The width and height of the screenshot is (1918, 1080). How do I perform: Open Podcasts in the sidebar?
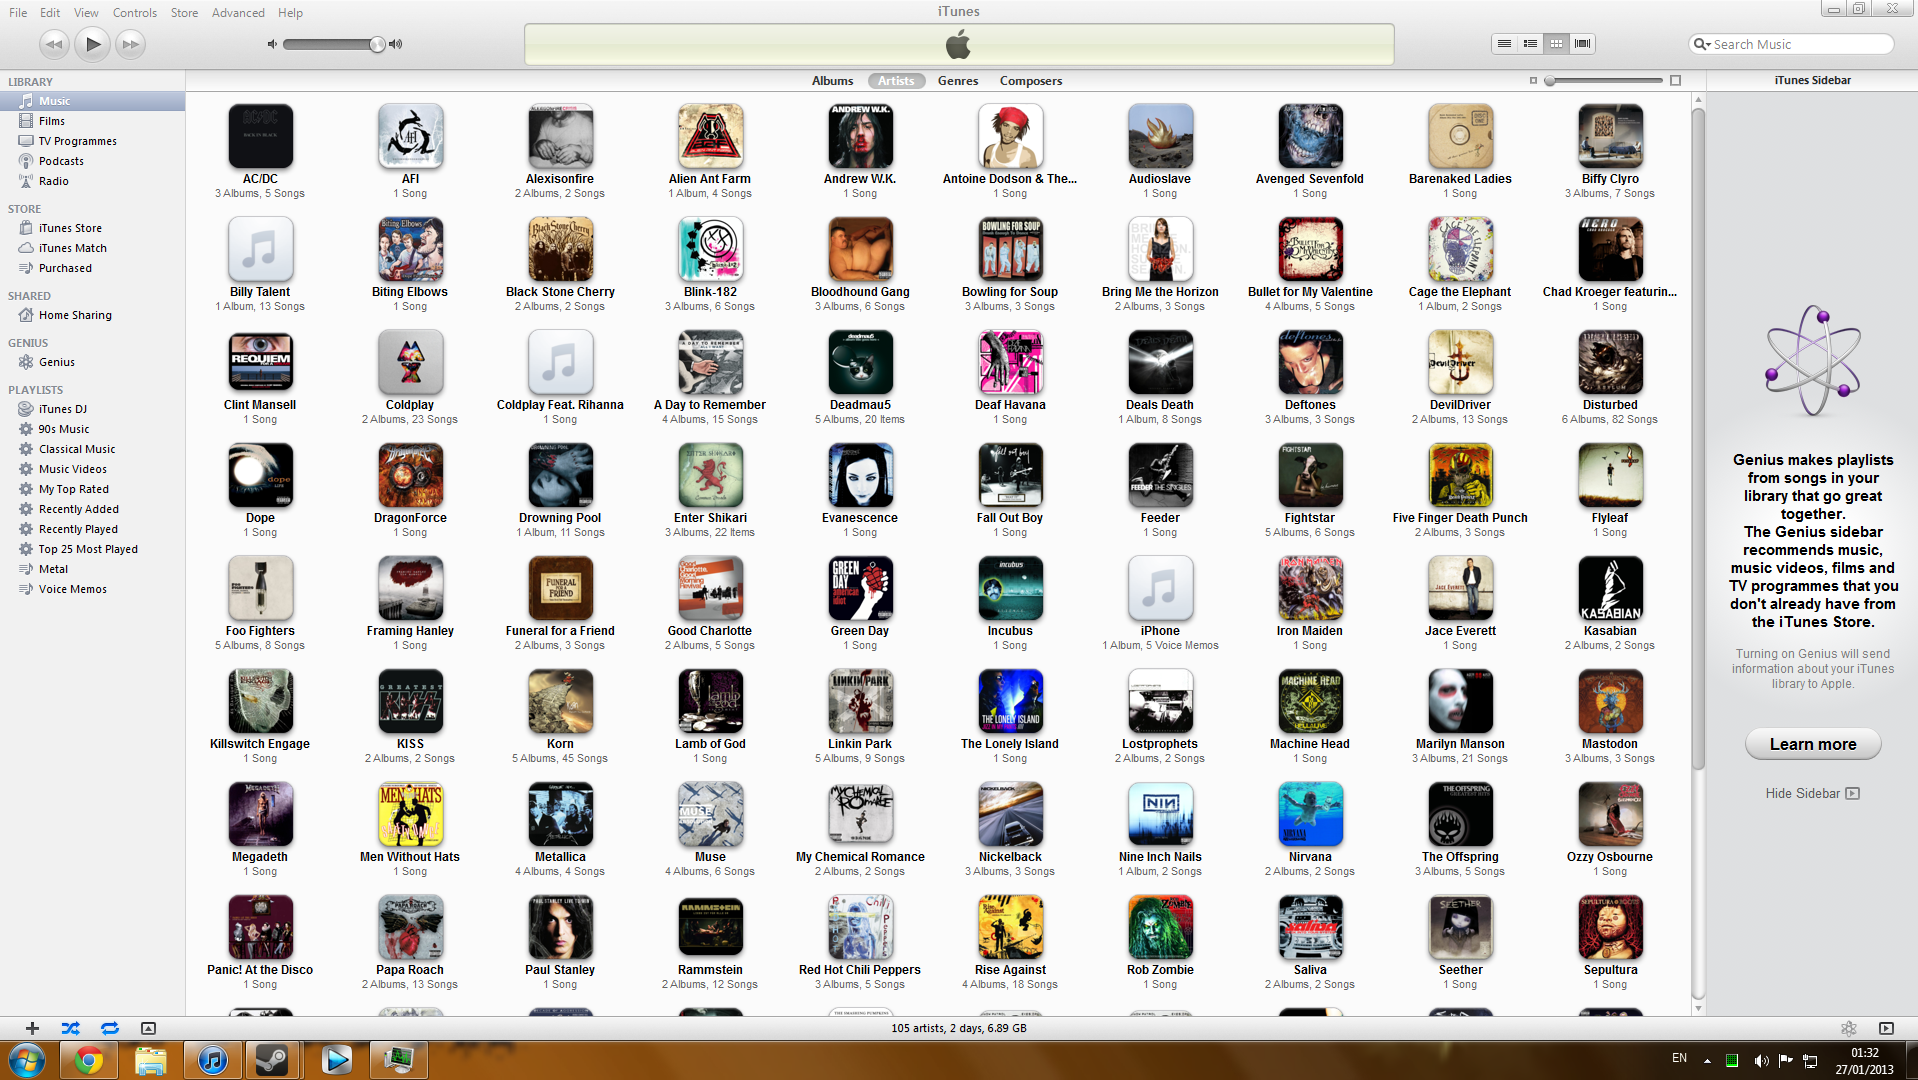(92, 161)
